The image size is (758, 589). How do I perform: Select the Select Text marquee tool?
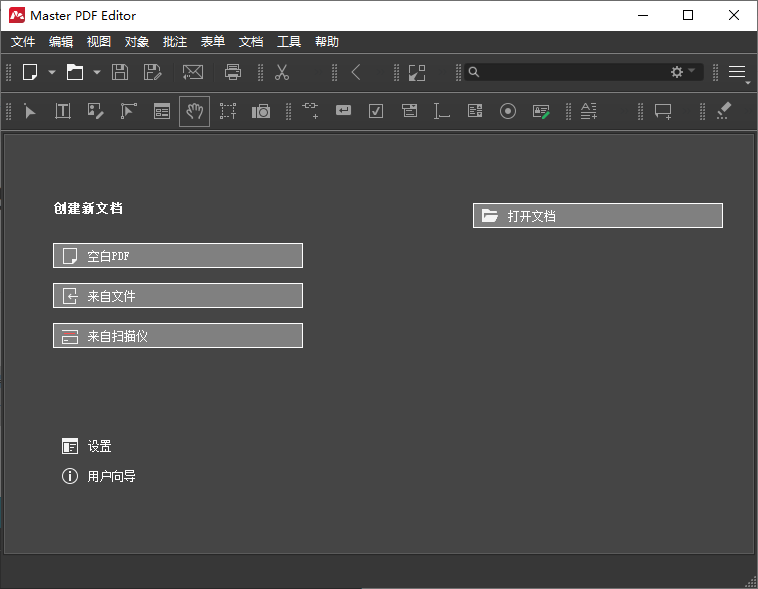coord(228,111)
